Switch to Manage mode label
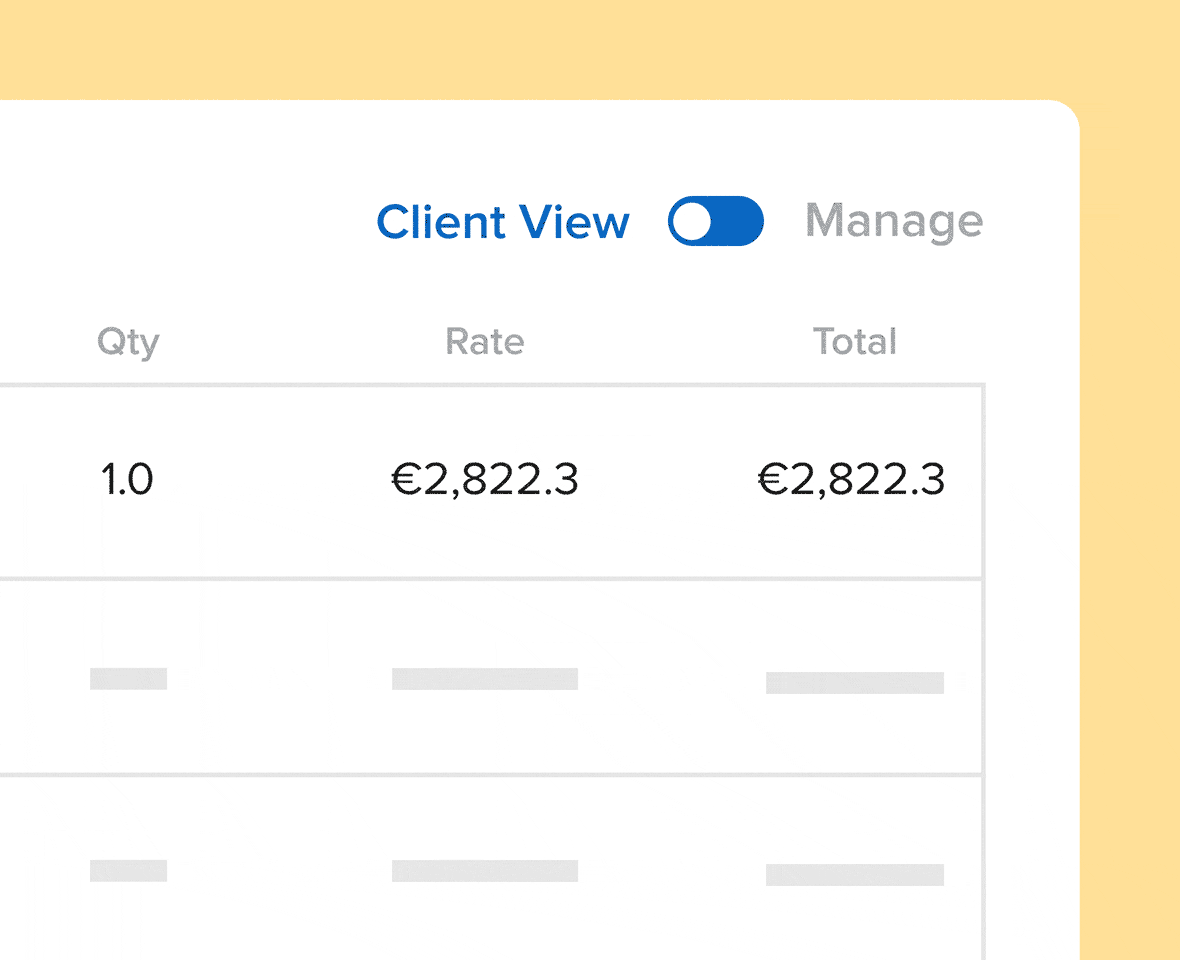Image resolution: width=1180 pixels, height=960 pixels. tap(894, 222)
